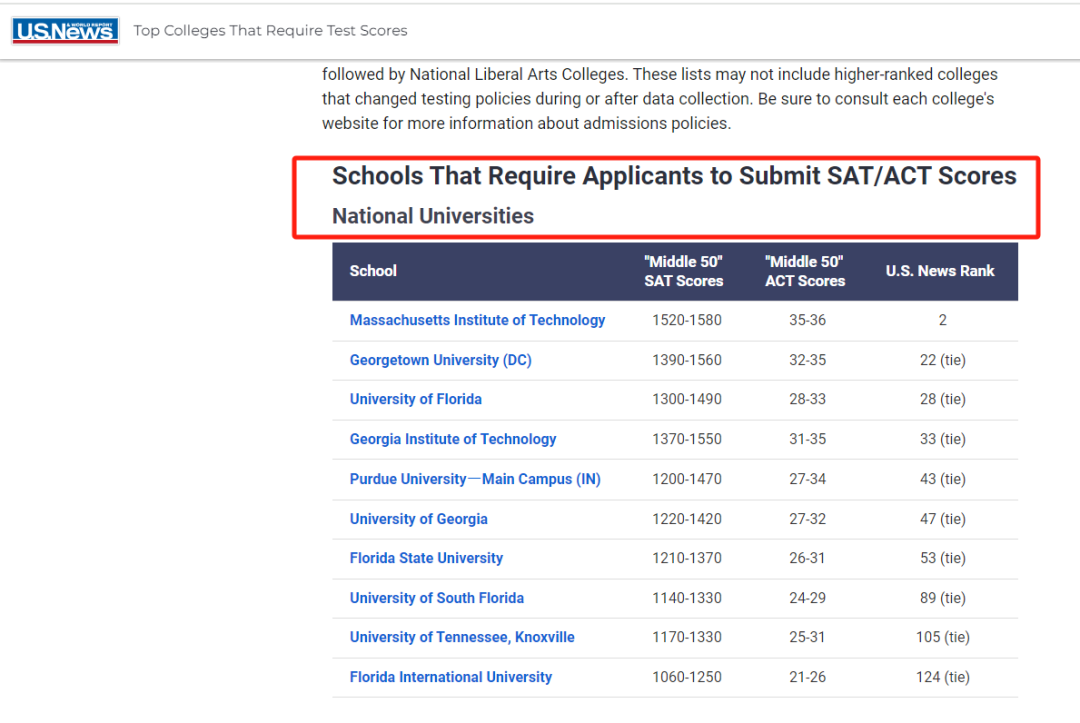Follow the Purdue University—Main Campus (IN) link
Viewport: 1080px width, 723px height.
pyautogui.click(x=475, y=479)
